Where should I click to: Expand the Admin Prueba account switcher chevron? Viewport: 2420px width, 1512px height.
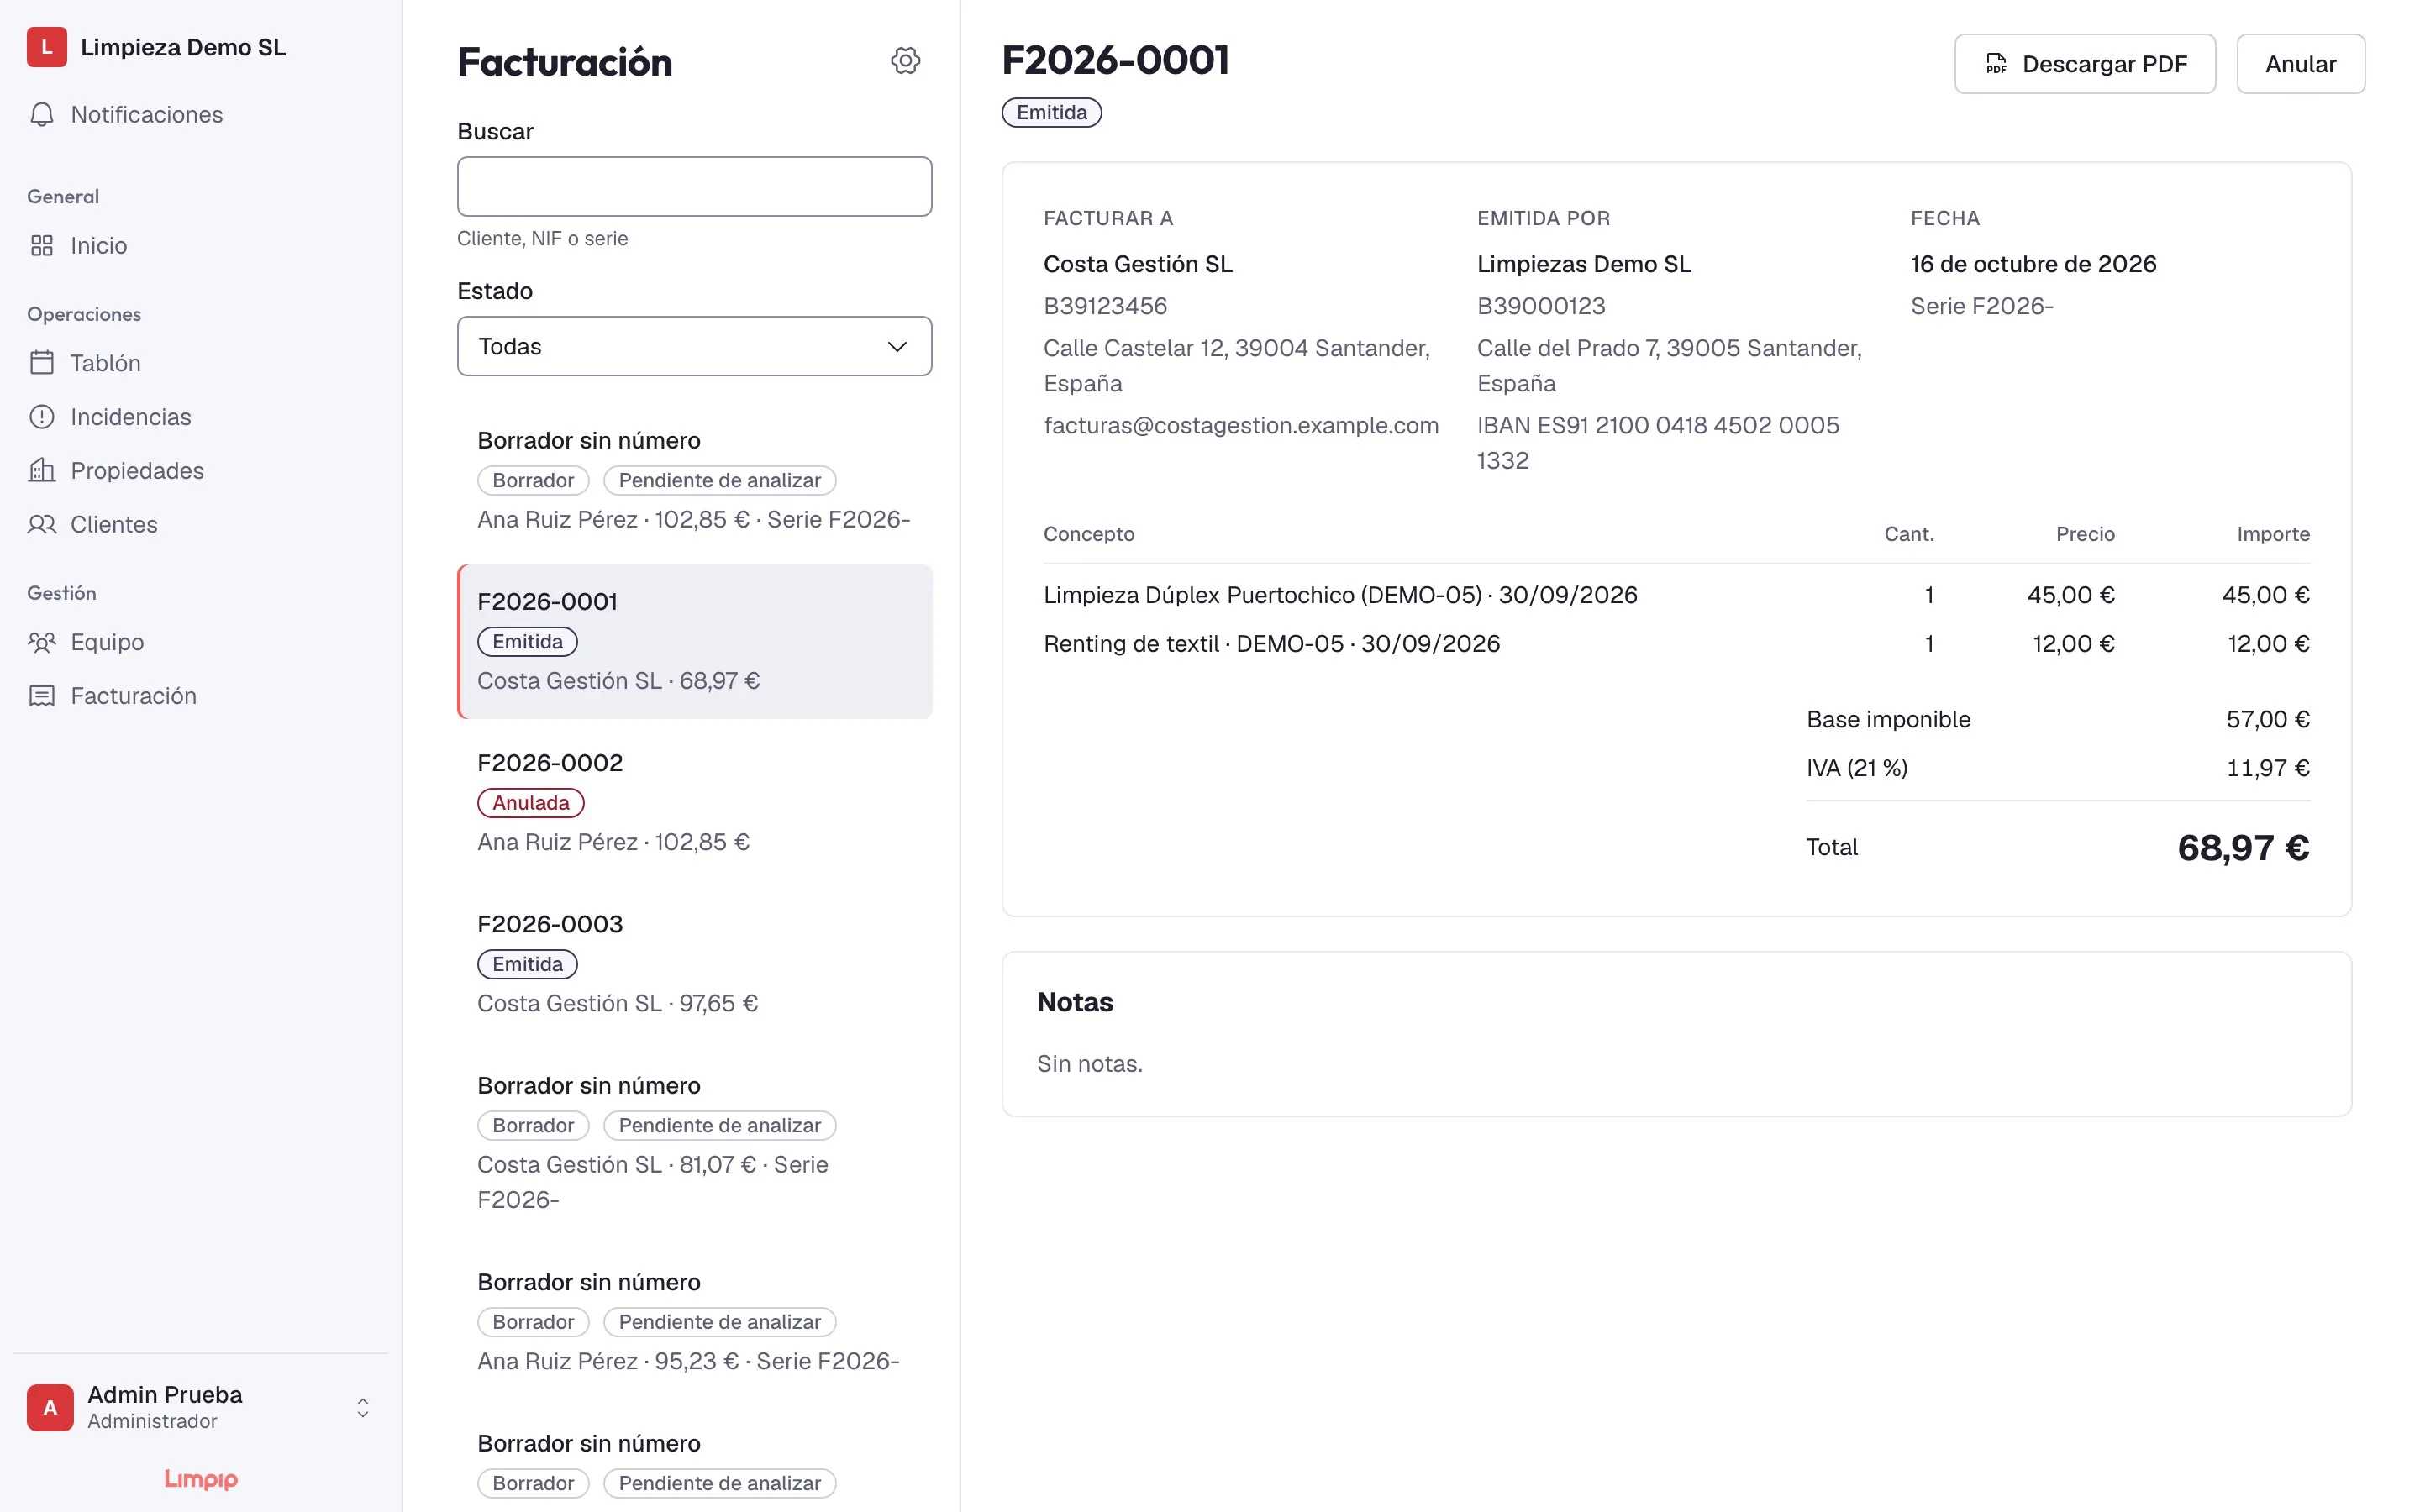point(363,1407)
